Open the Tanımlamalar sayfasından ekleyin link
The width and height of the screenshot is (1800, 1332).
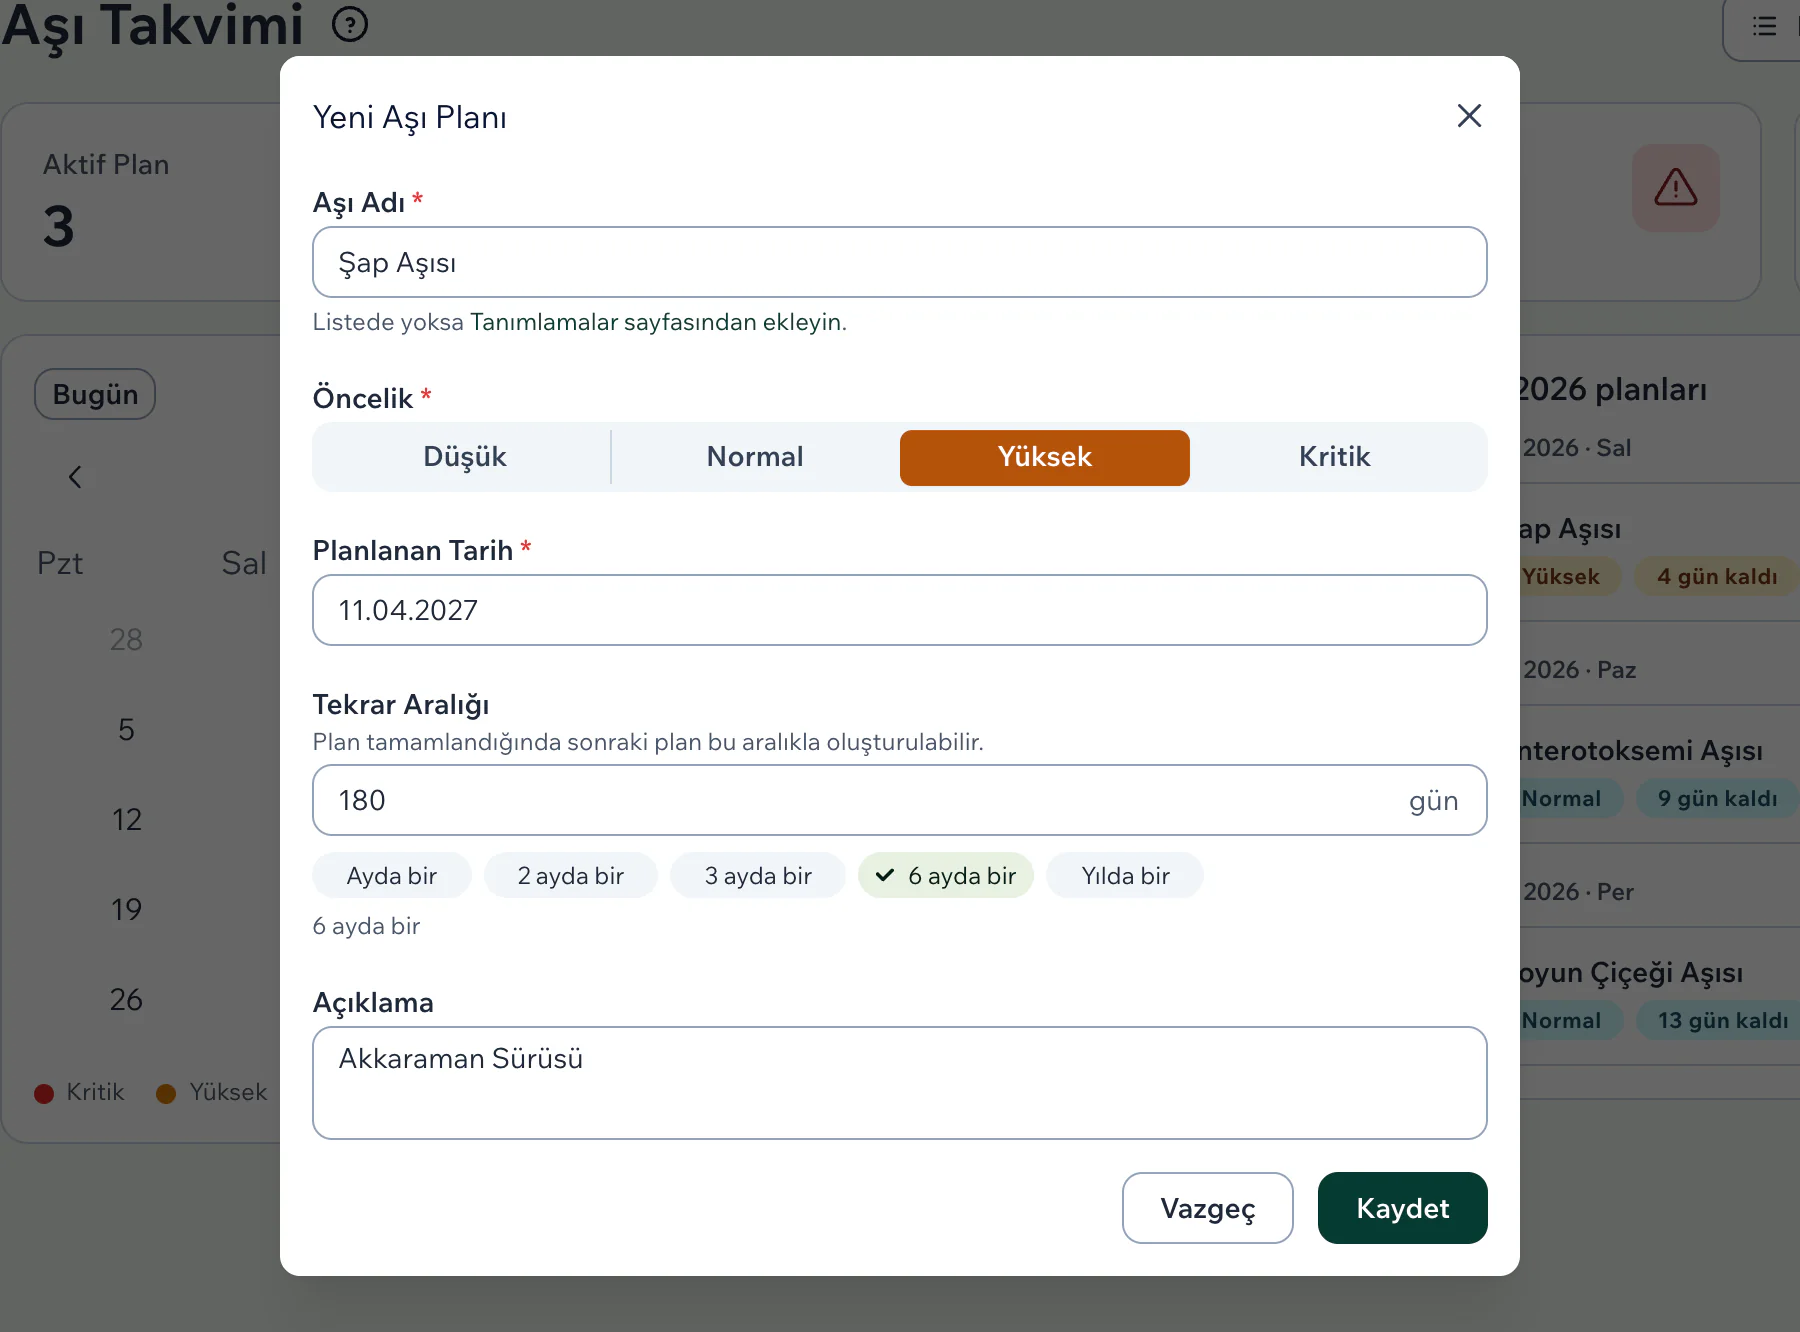click(x=658, y=322)
